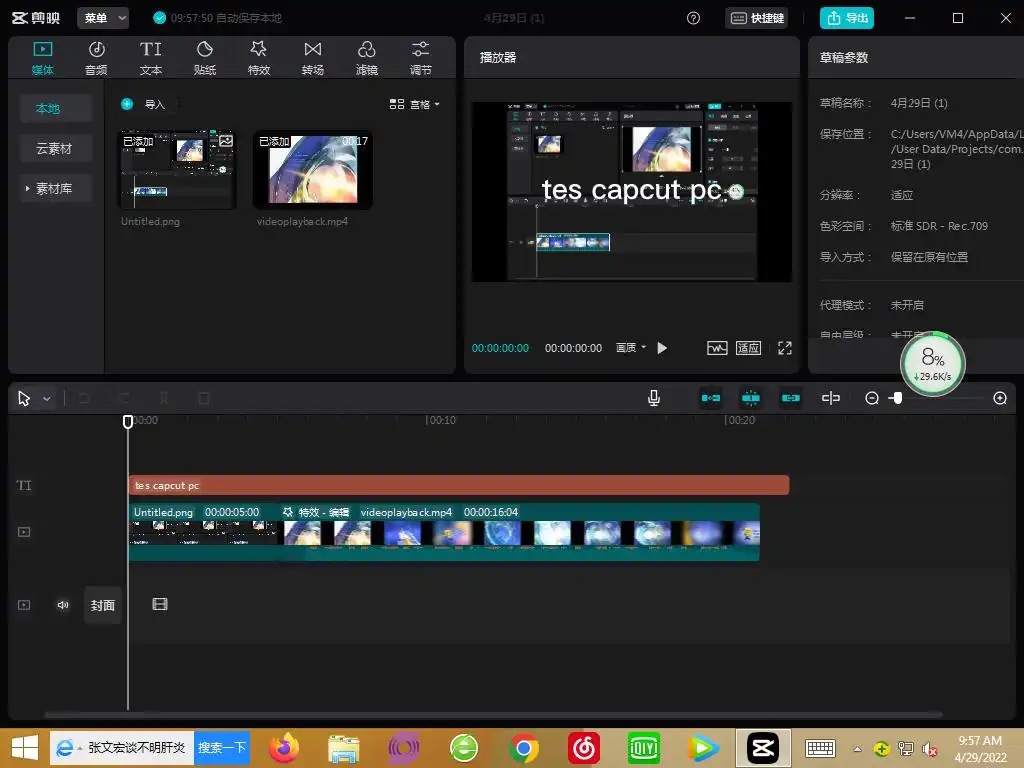Viewport: 1024px width, 768px height.
Task: Click the timeline playhead marker
Action: pos(128,421)
